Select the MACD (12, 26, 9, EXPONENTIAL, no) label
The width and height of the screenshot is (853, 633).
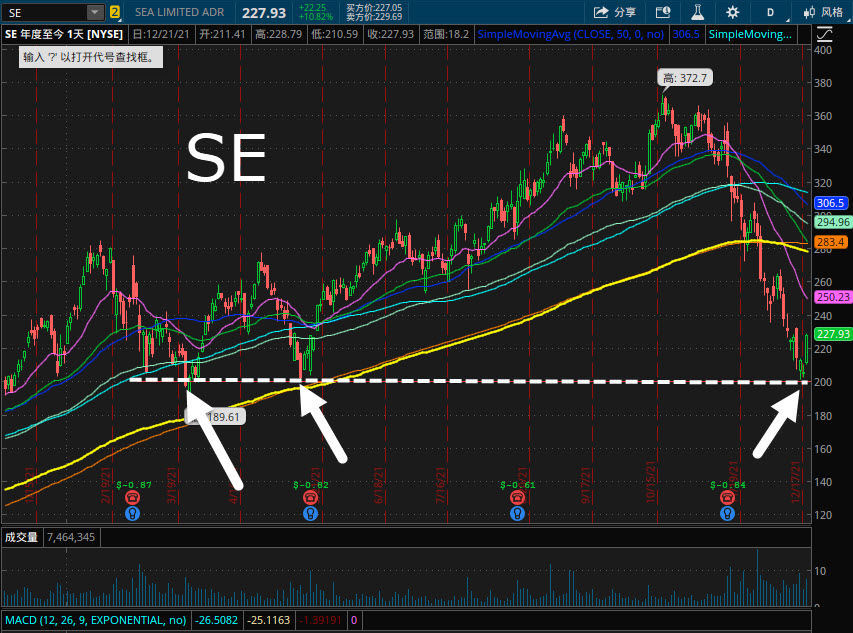pyautogui.click(x=96, y=620)
